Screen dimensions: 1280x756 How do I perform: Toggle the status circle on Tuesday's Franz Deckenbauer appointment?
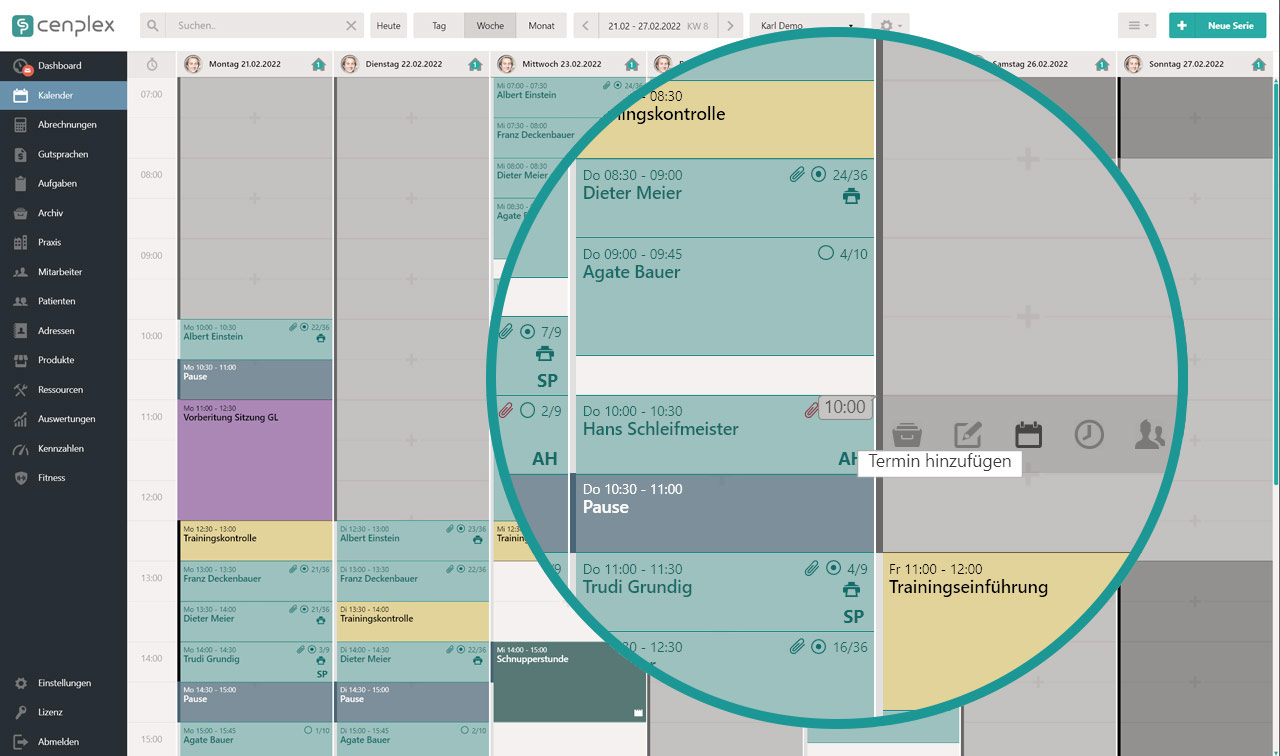(461, 569)
